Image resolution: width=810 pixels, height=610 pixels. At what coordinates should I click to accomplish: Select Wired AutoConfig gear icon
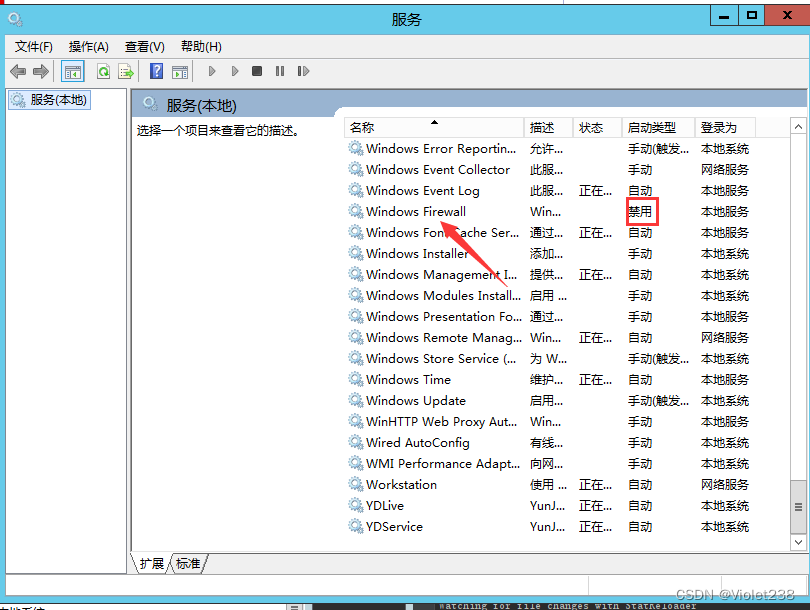click(x=355, y=442)
